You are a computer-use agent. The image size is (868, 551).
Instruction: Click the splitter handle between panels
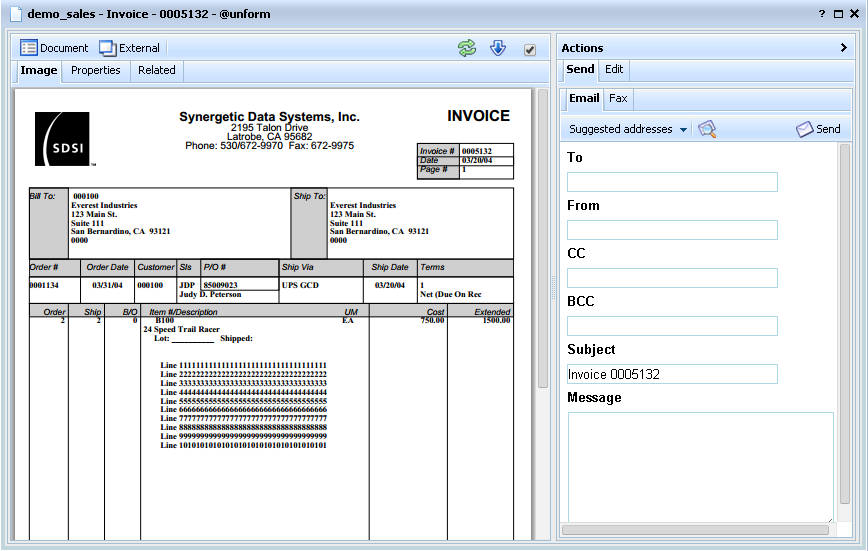point(551,288)
